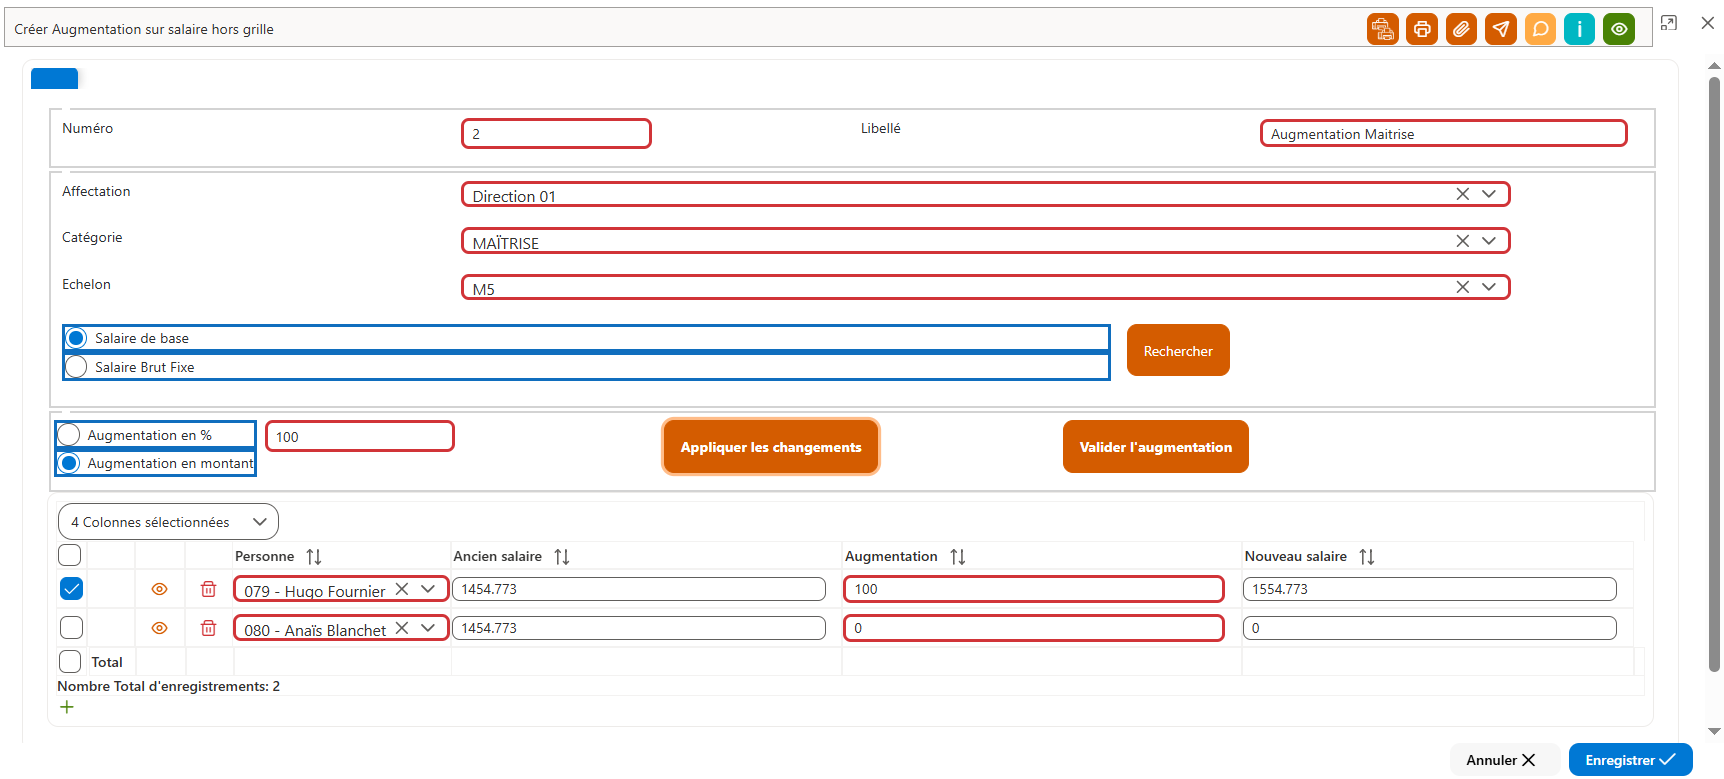
Task: Uncheck the Hugo Fourier row checkbox
Action: 71,589
